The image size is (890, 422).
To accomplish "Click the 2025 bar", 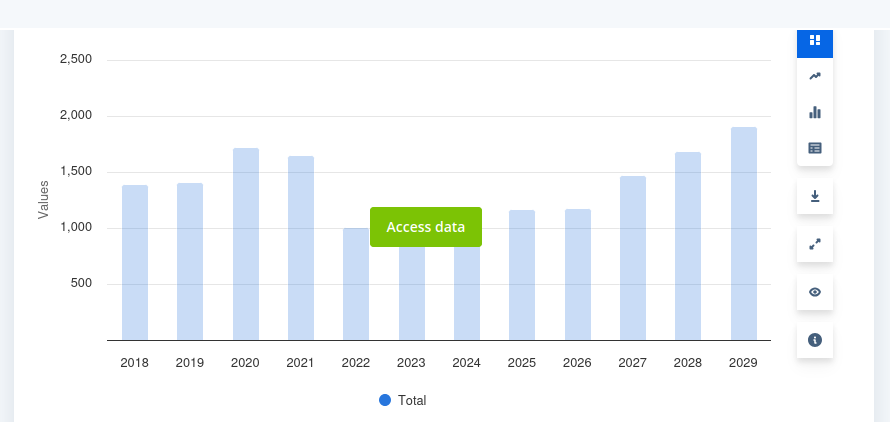I will tap(522, 275).
